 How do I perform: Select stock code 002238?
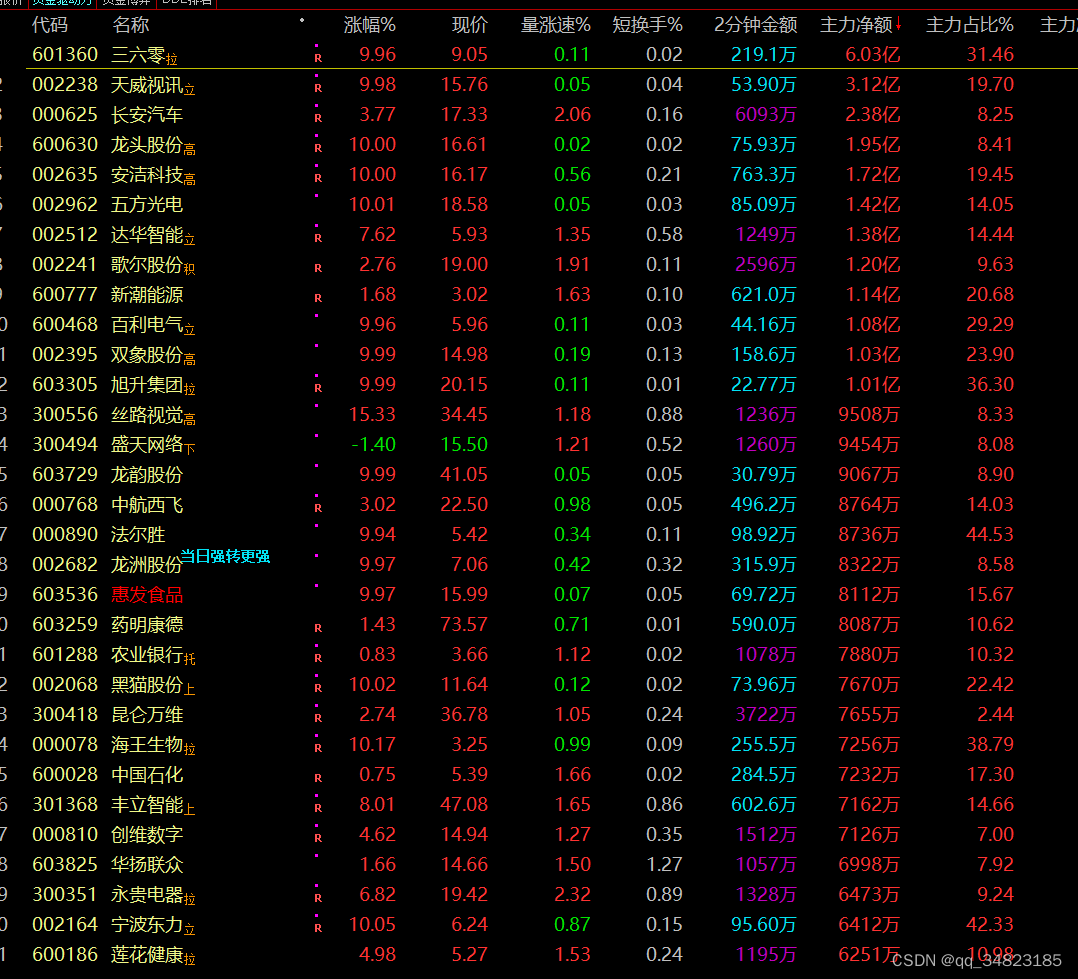(65, 85)
